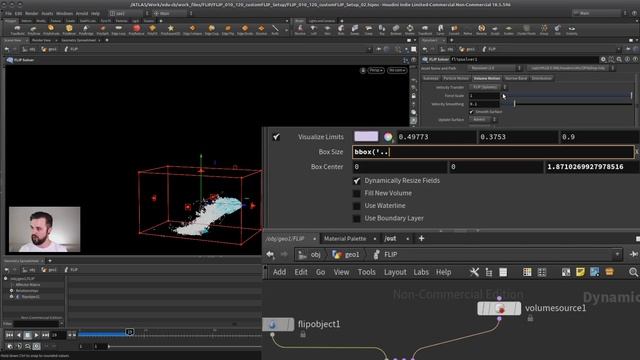
Task: Switch to the Particle Motion parameter tab
Action: (456, 78)
